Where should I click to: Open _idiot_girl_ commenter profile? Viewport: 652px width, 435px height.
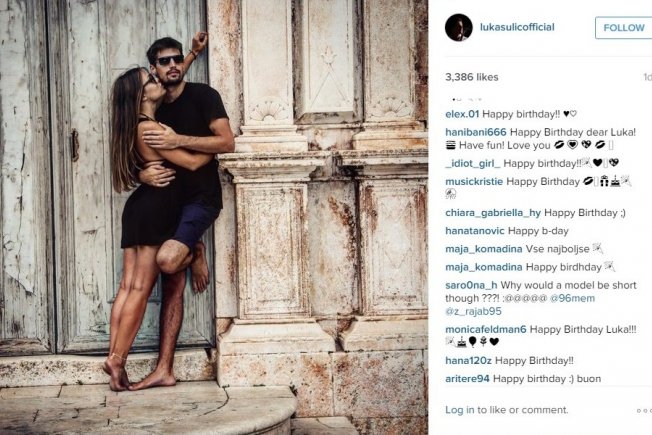tap(473, 163)
